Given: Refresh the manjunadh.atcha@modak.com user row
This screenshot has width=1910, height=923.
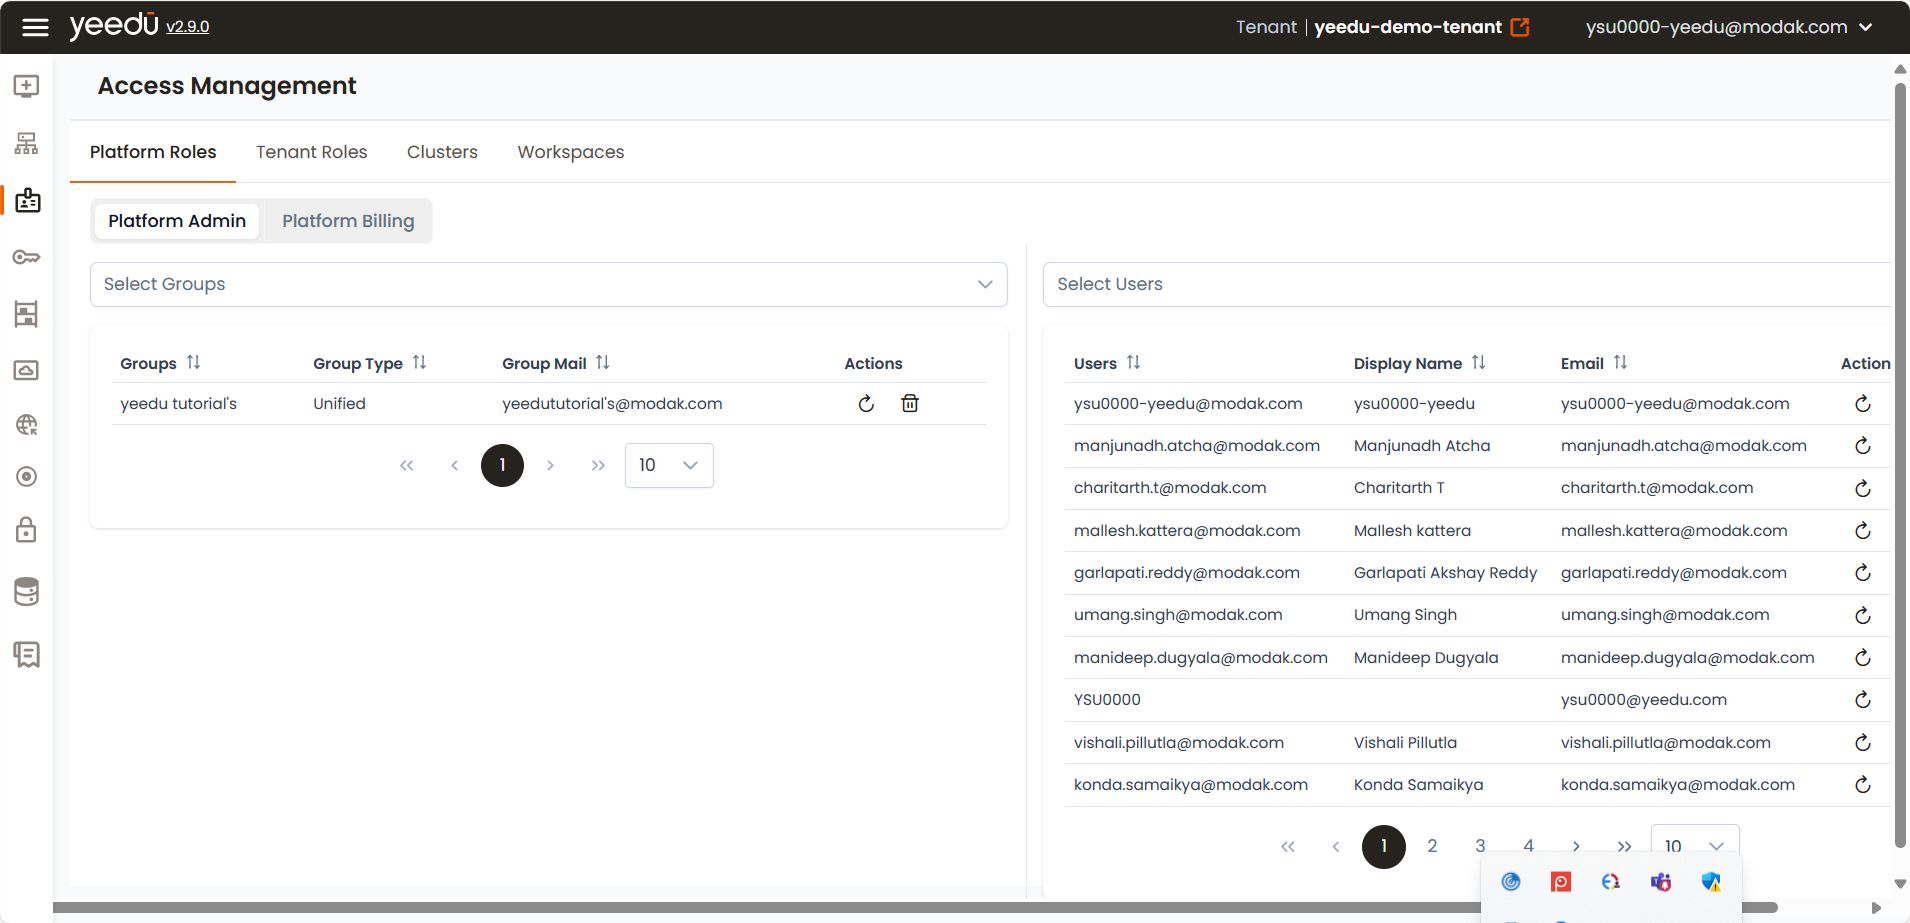Looking at the screenshot, I should 1863,446.
